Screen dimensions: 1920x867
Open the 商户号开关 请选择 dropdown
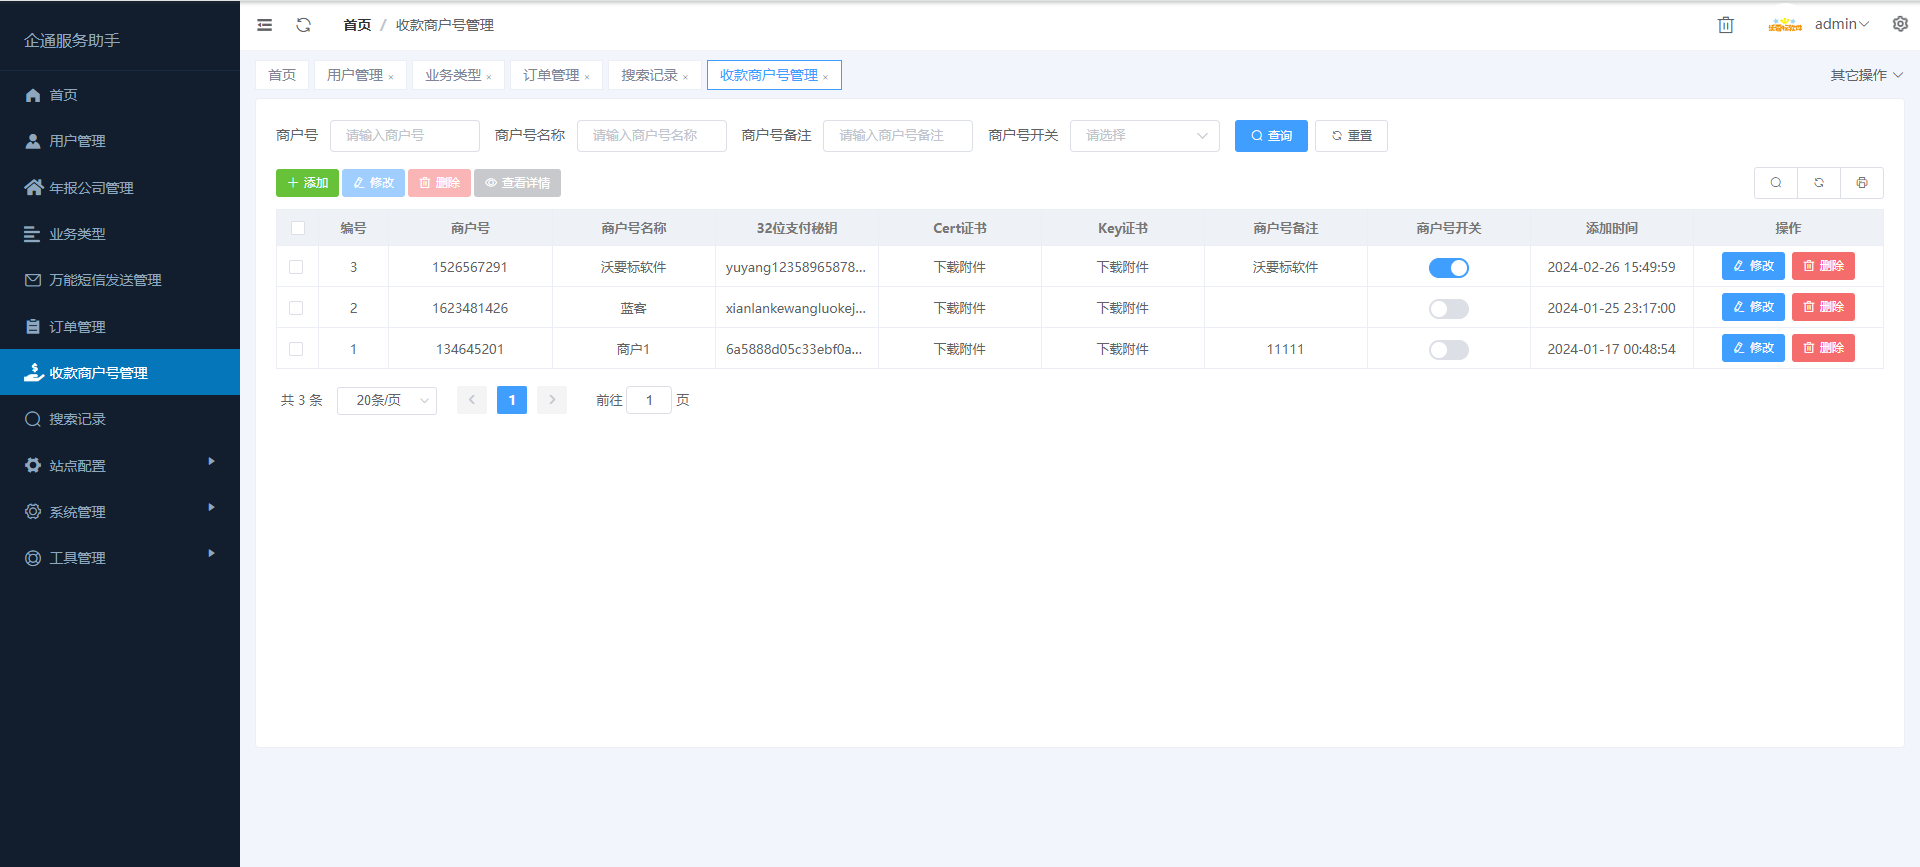[x=1145, y=136]
